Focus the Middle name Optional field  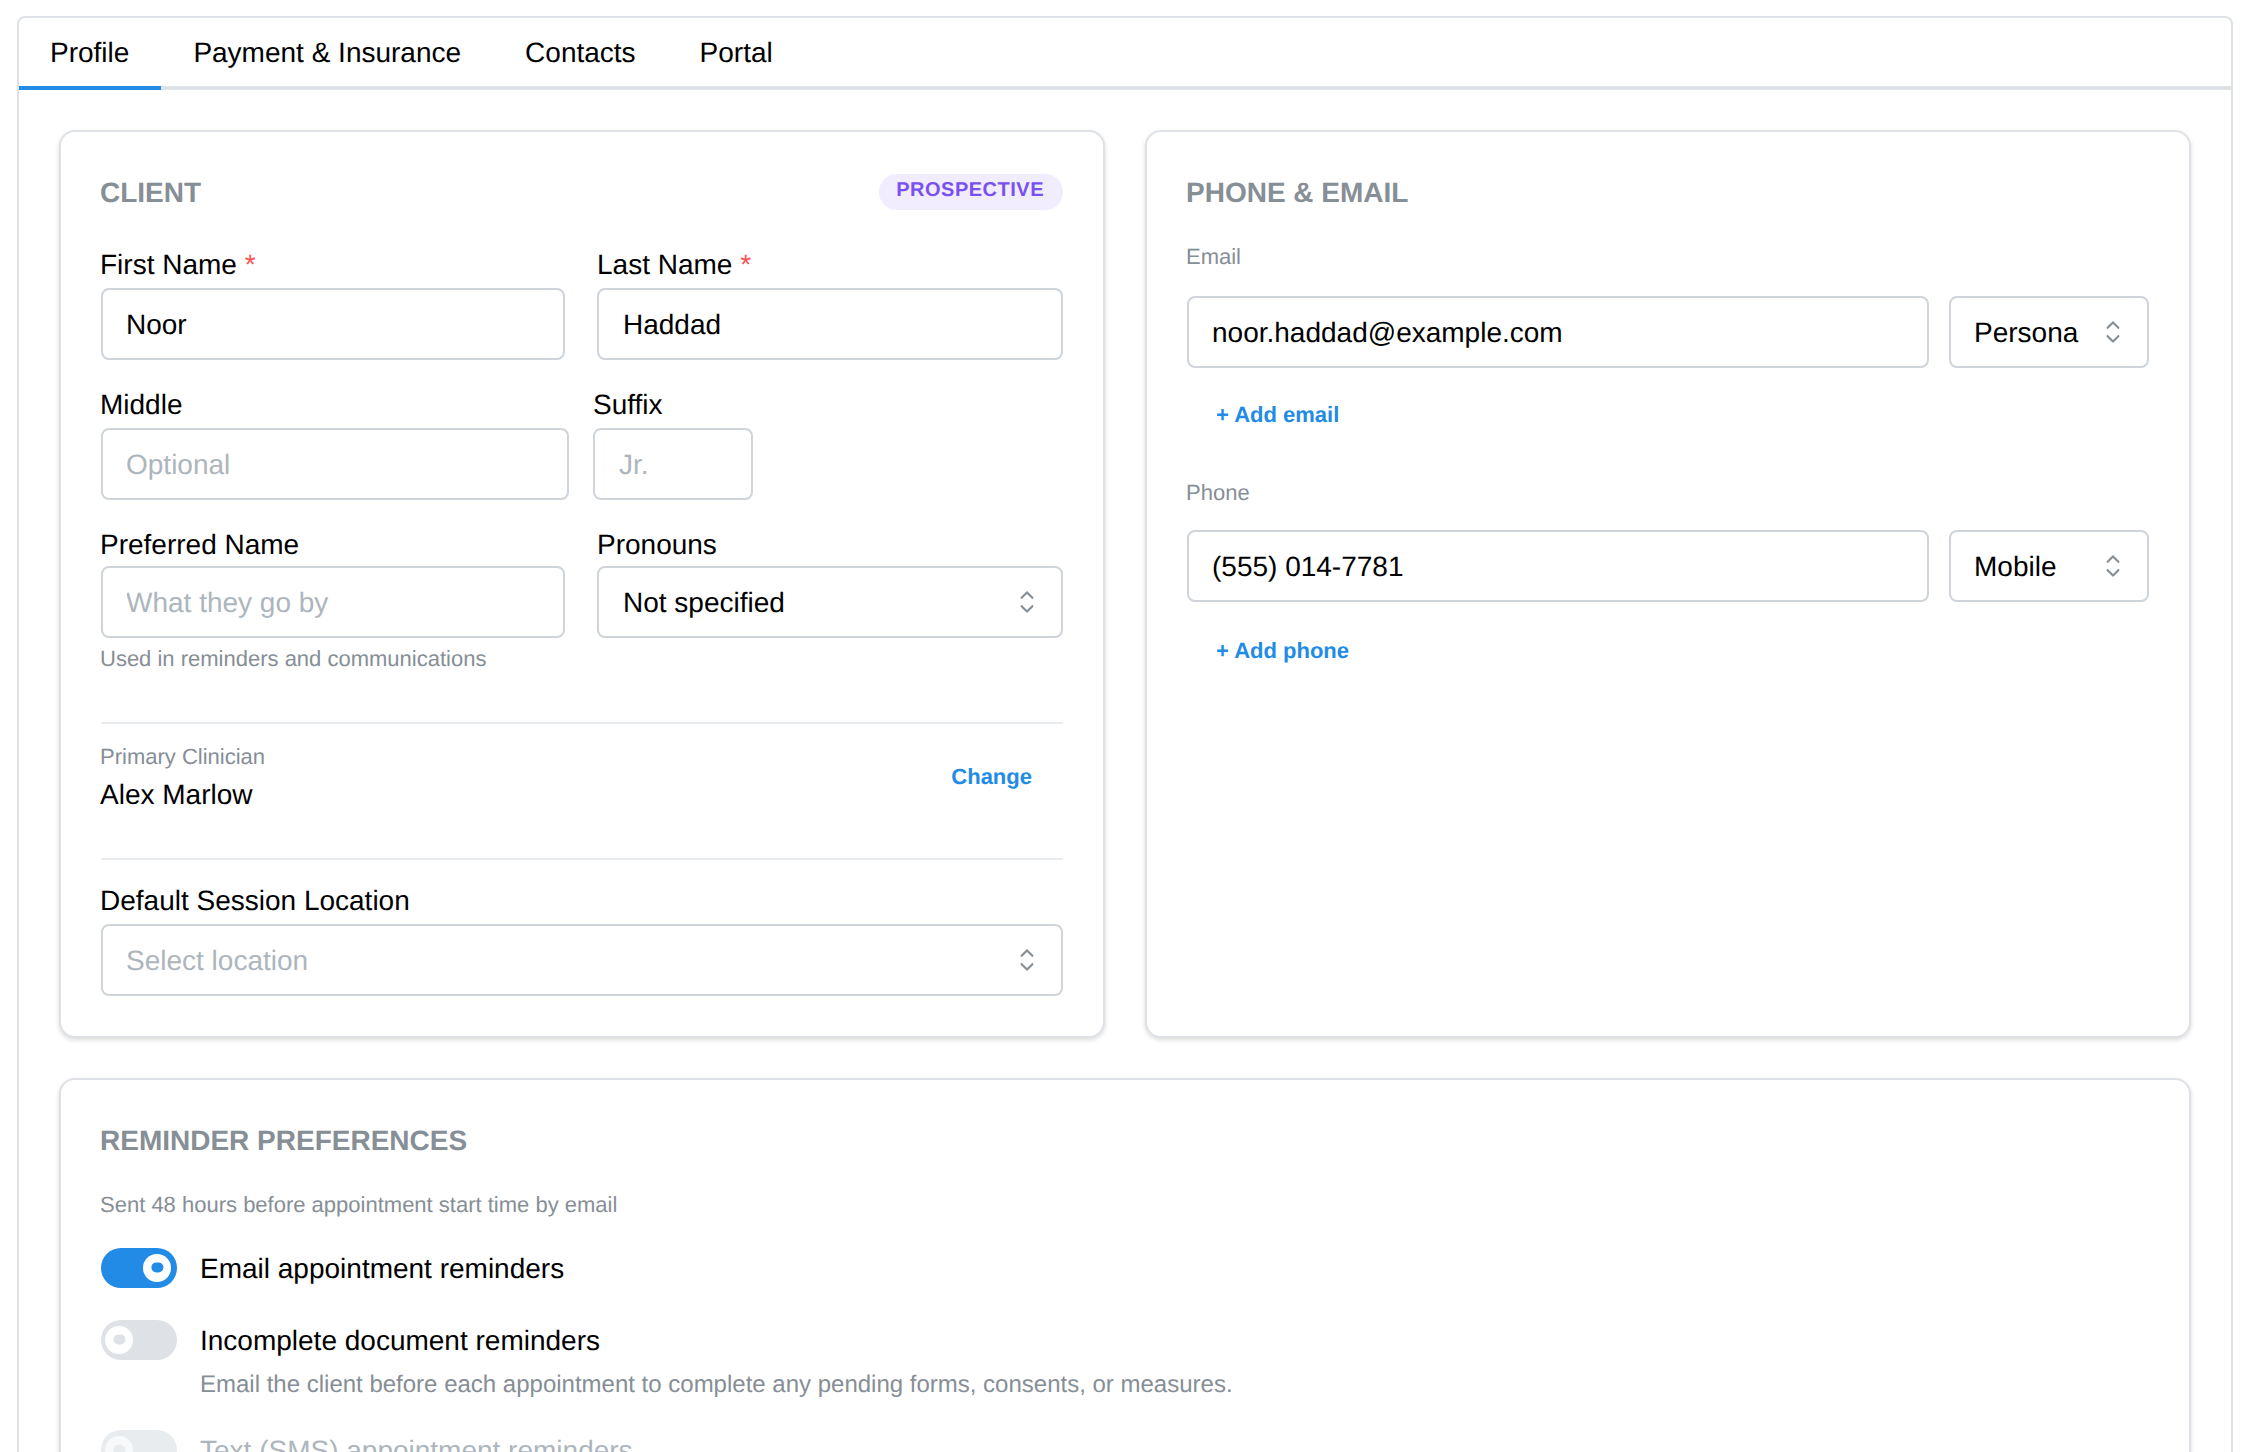335,464
